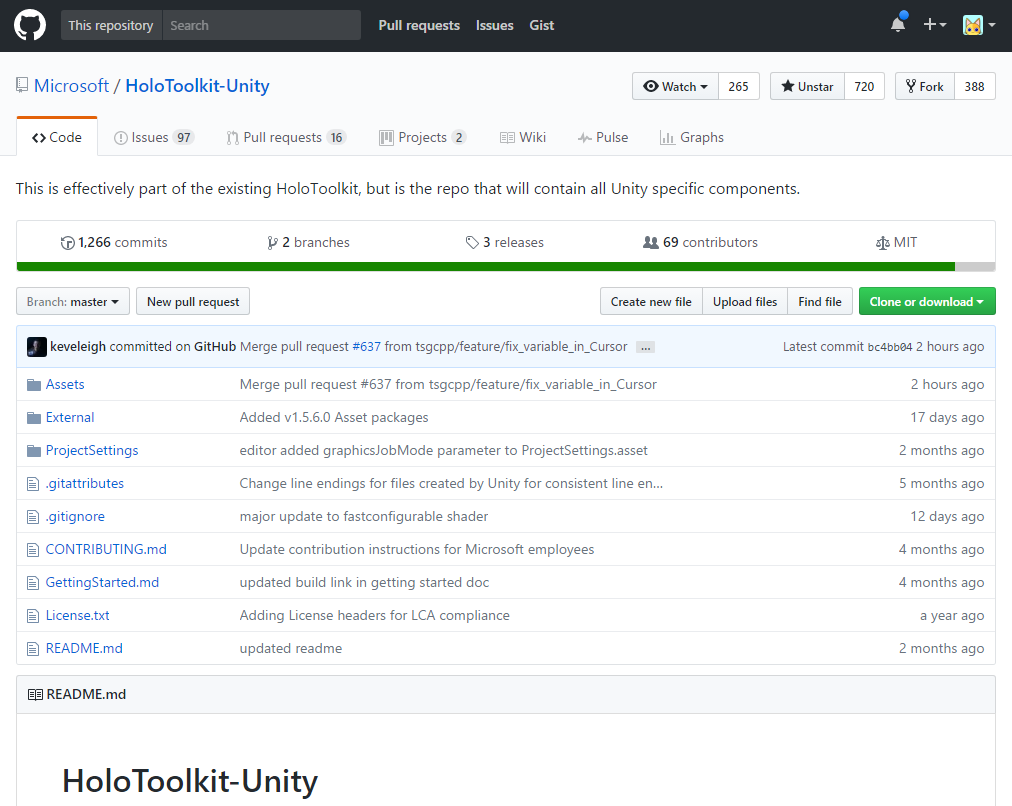
Task: Click the folder icon beside External
Action: coord(34,418)
